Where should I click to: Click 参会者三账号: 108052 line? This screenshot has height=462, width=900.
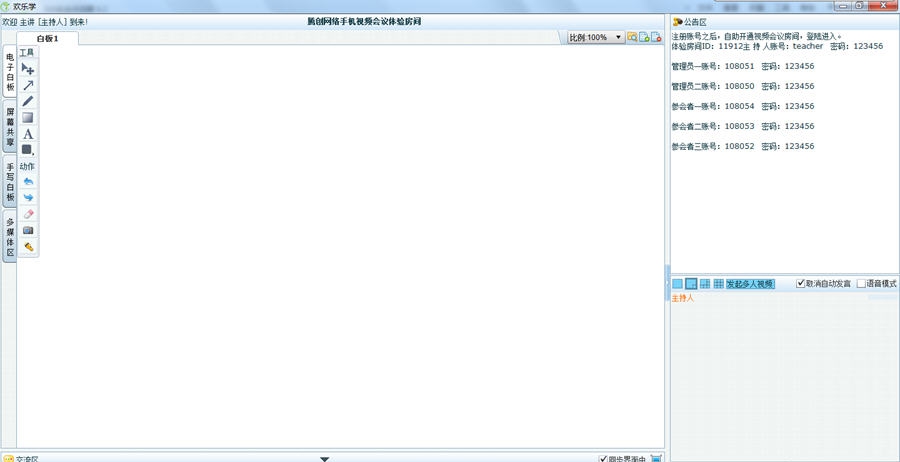tap(743, 146)
